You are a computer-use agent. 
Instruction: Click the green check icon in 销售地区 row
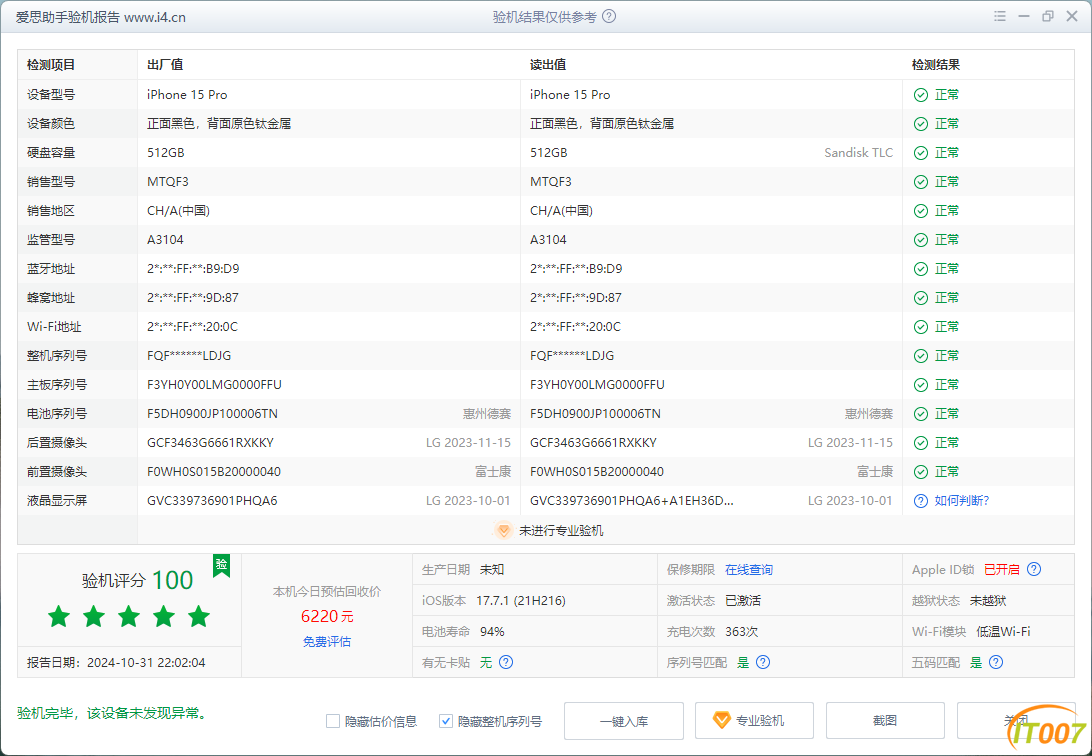[x=921, y=211]
